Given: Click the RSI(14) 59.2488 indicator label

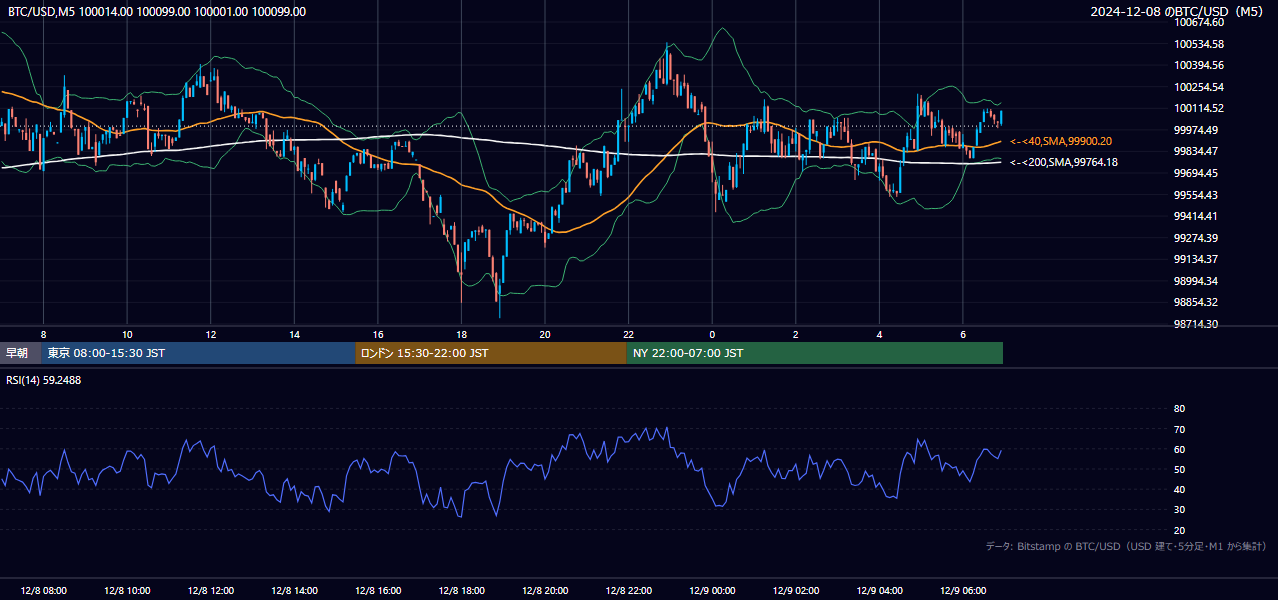Looking at the screenshot, I should tap(44, 380).
